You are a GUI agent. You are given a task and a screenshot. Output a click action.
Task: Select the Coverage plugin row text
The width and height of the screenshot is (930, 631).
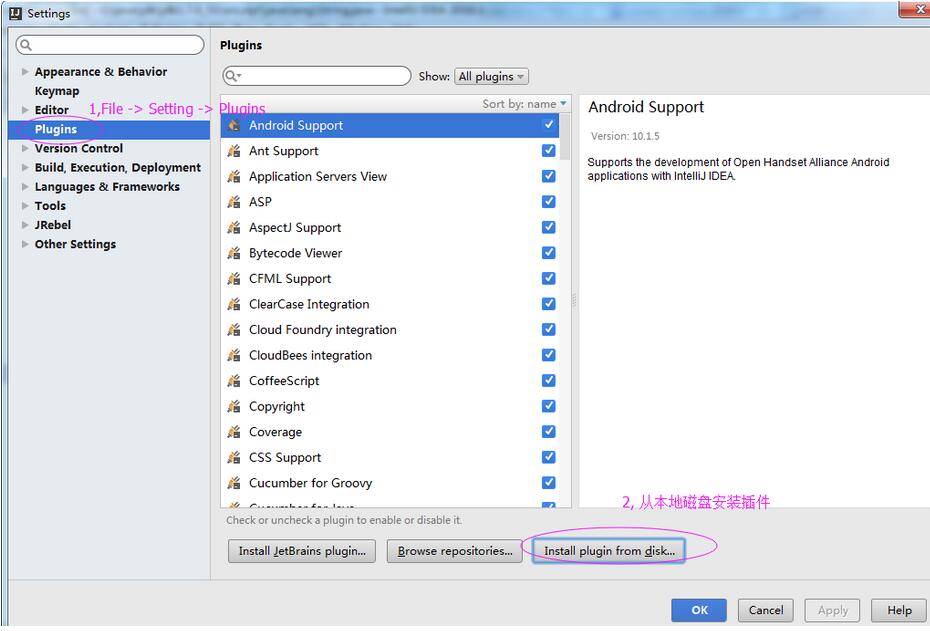[275, 432]
